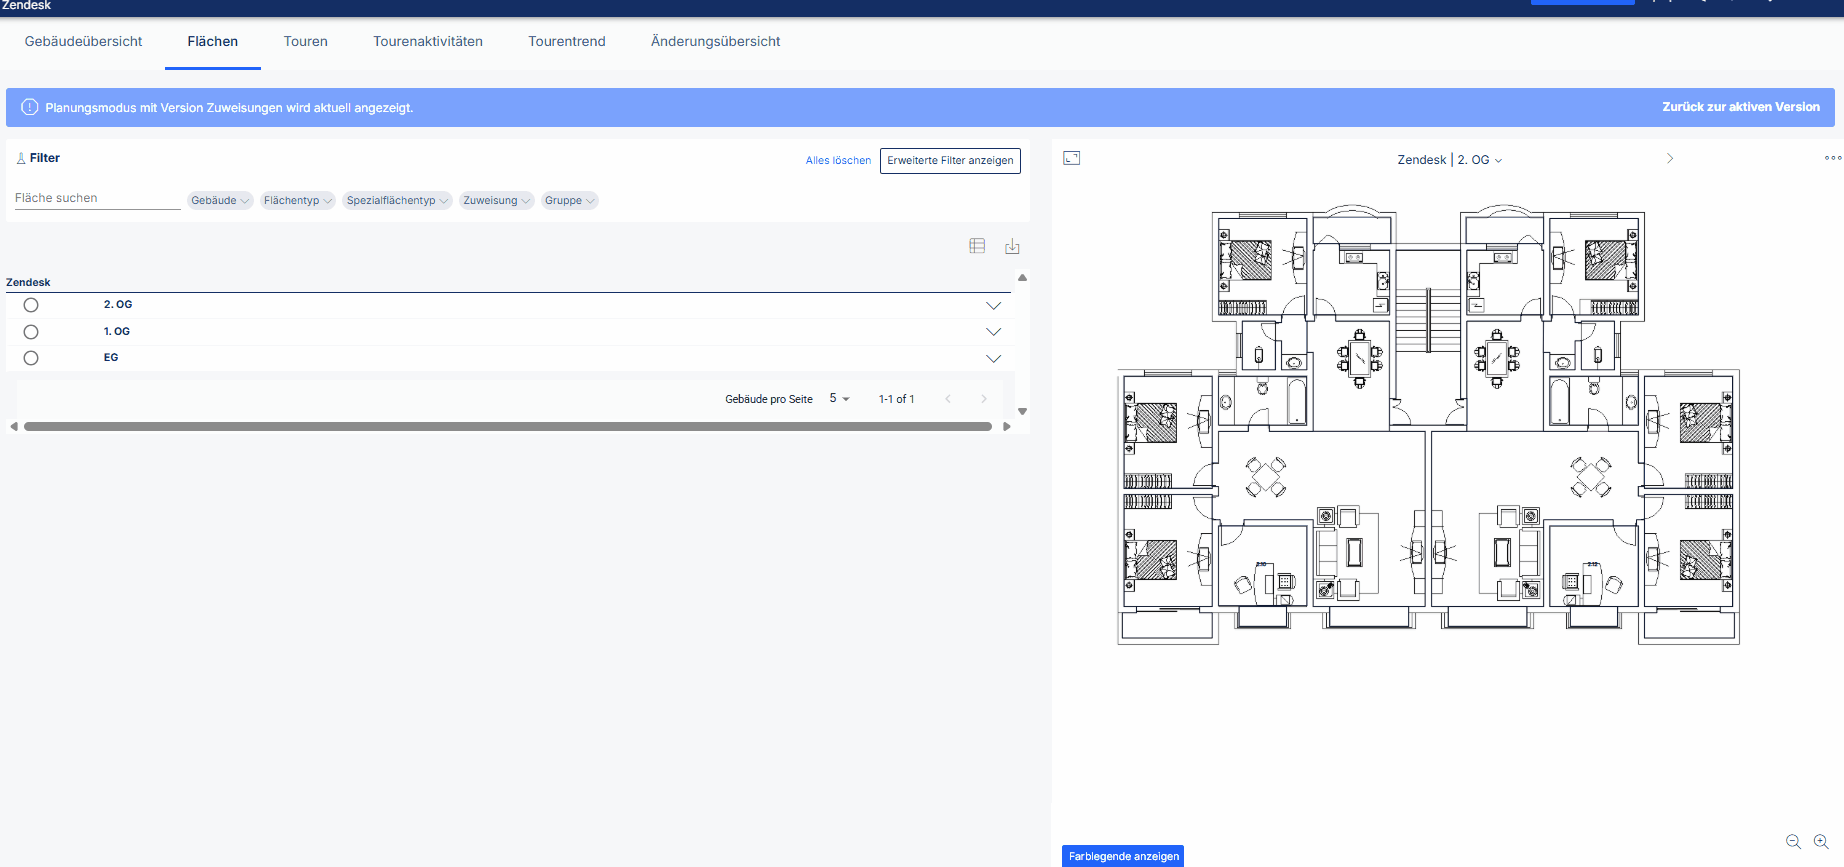Screen dimensions: 1844x867
Task: Download the area list export icon
Action: (1012, 246)
